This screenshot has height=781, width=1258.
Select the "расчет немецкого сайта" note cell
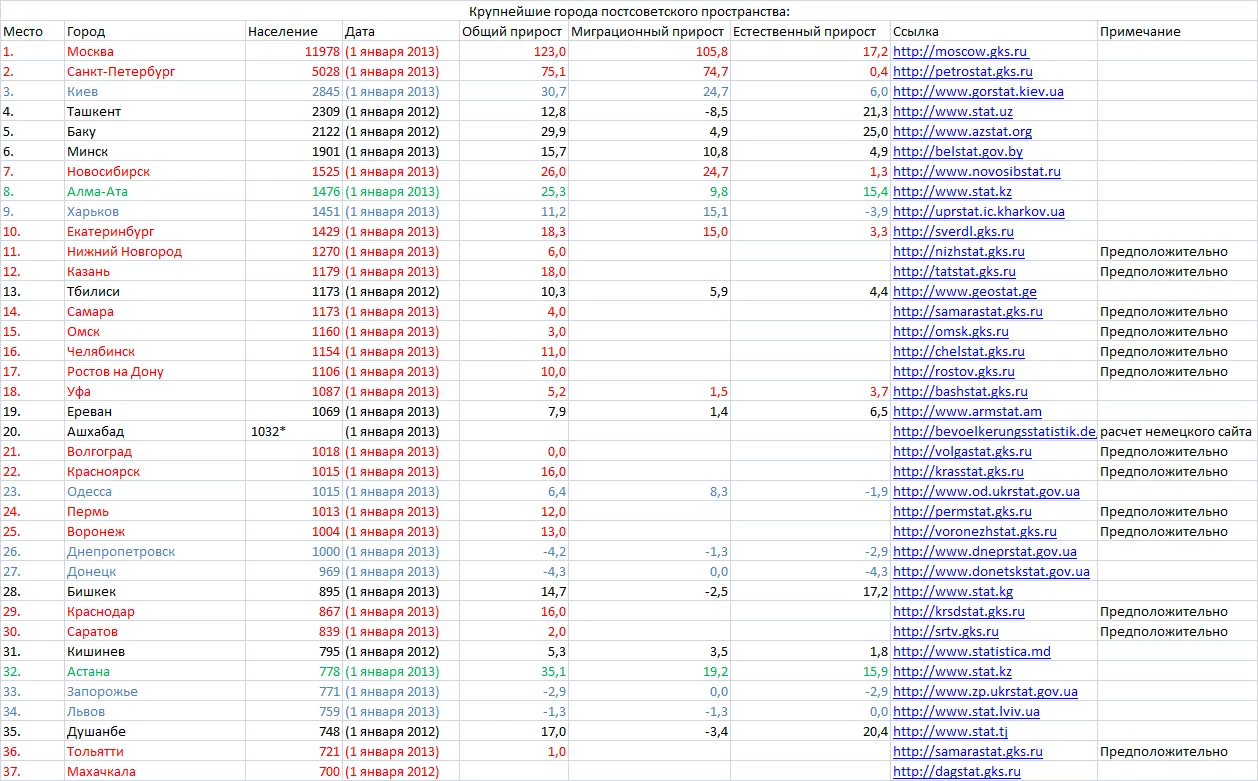pos(1175,431)
